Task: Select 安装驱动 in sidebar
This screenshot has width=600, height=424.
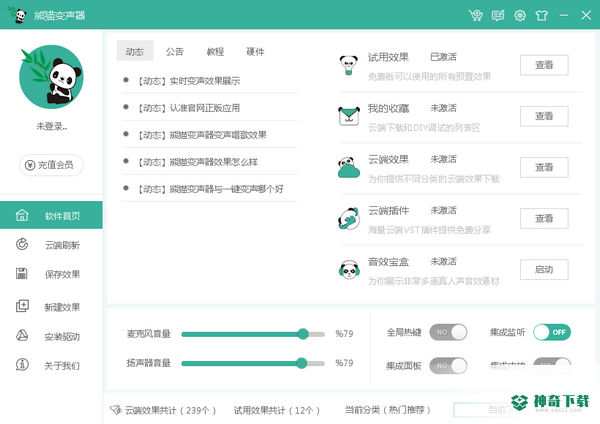Action: tap(51, 336)
